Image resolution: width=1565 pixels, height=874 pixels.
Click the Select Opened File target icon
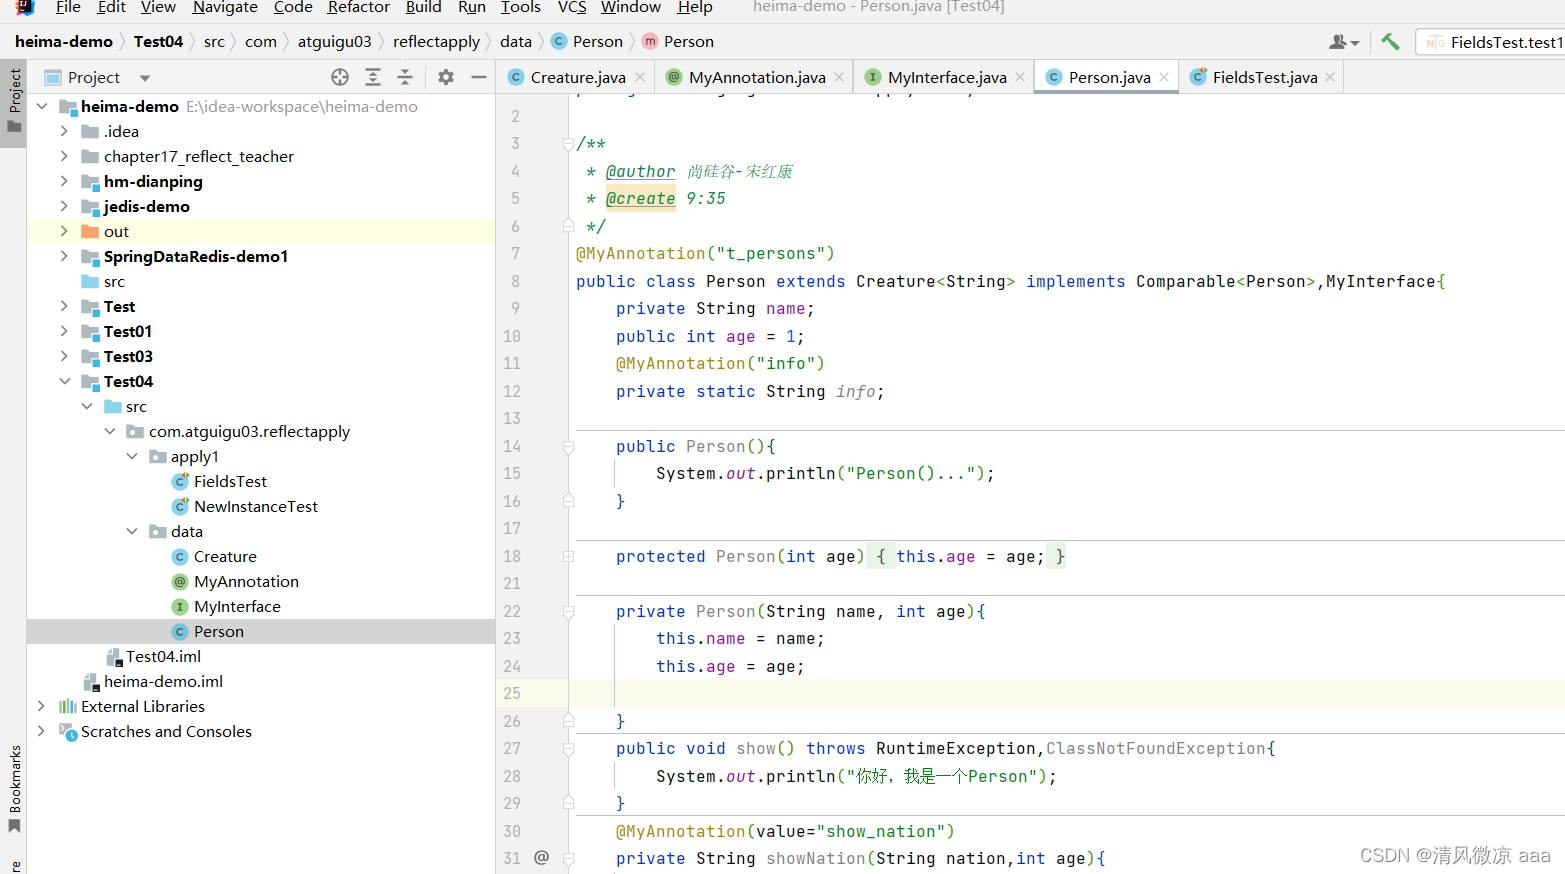340,77
